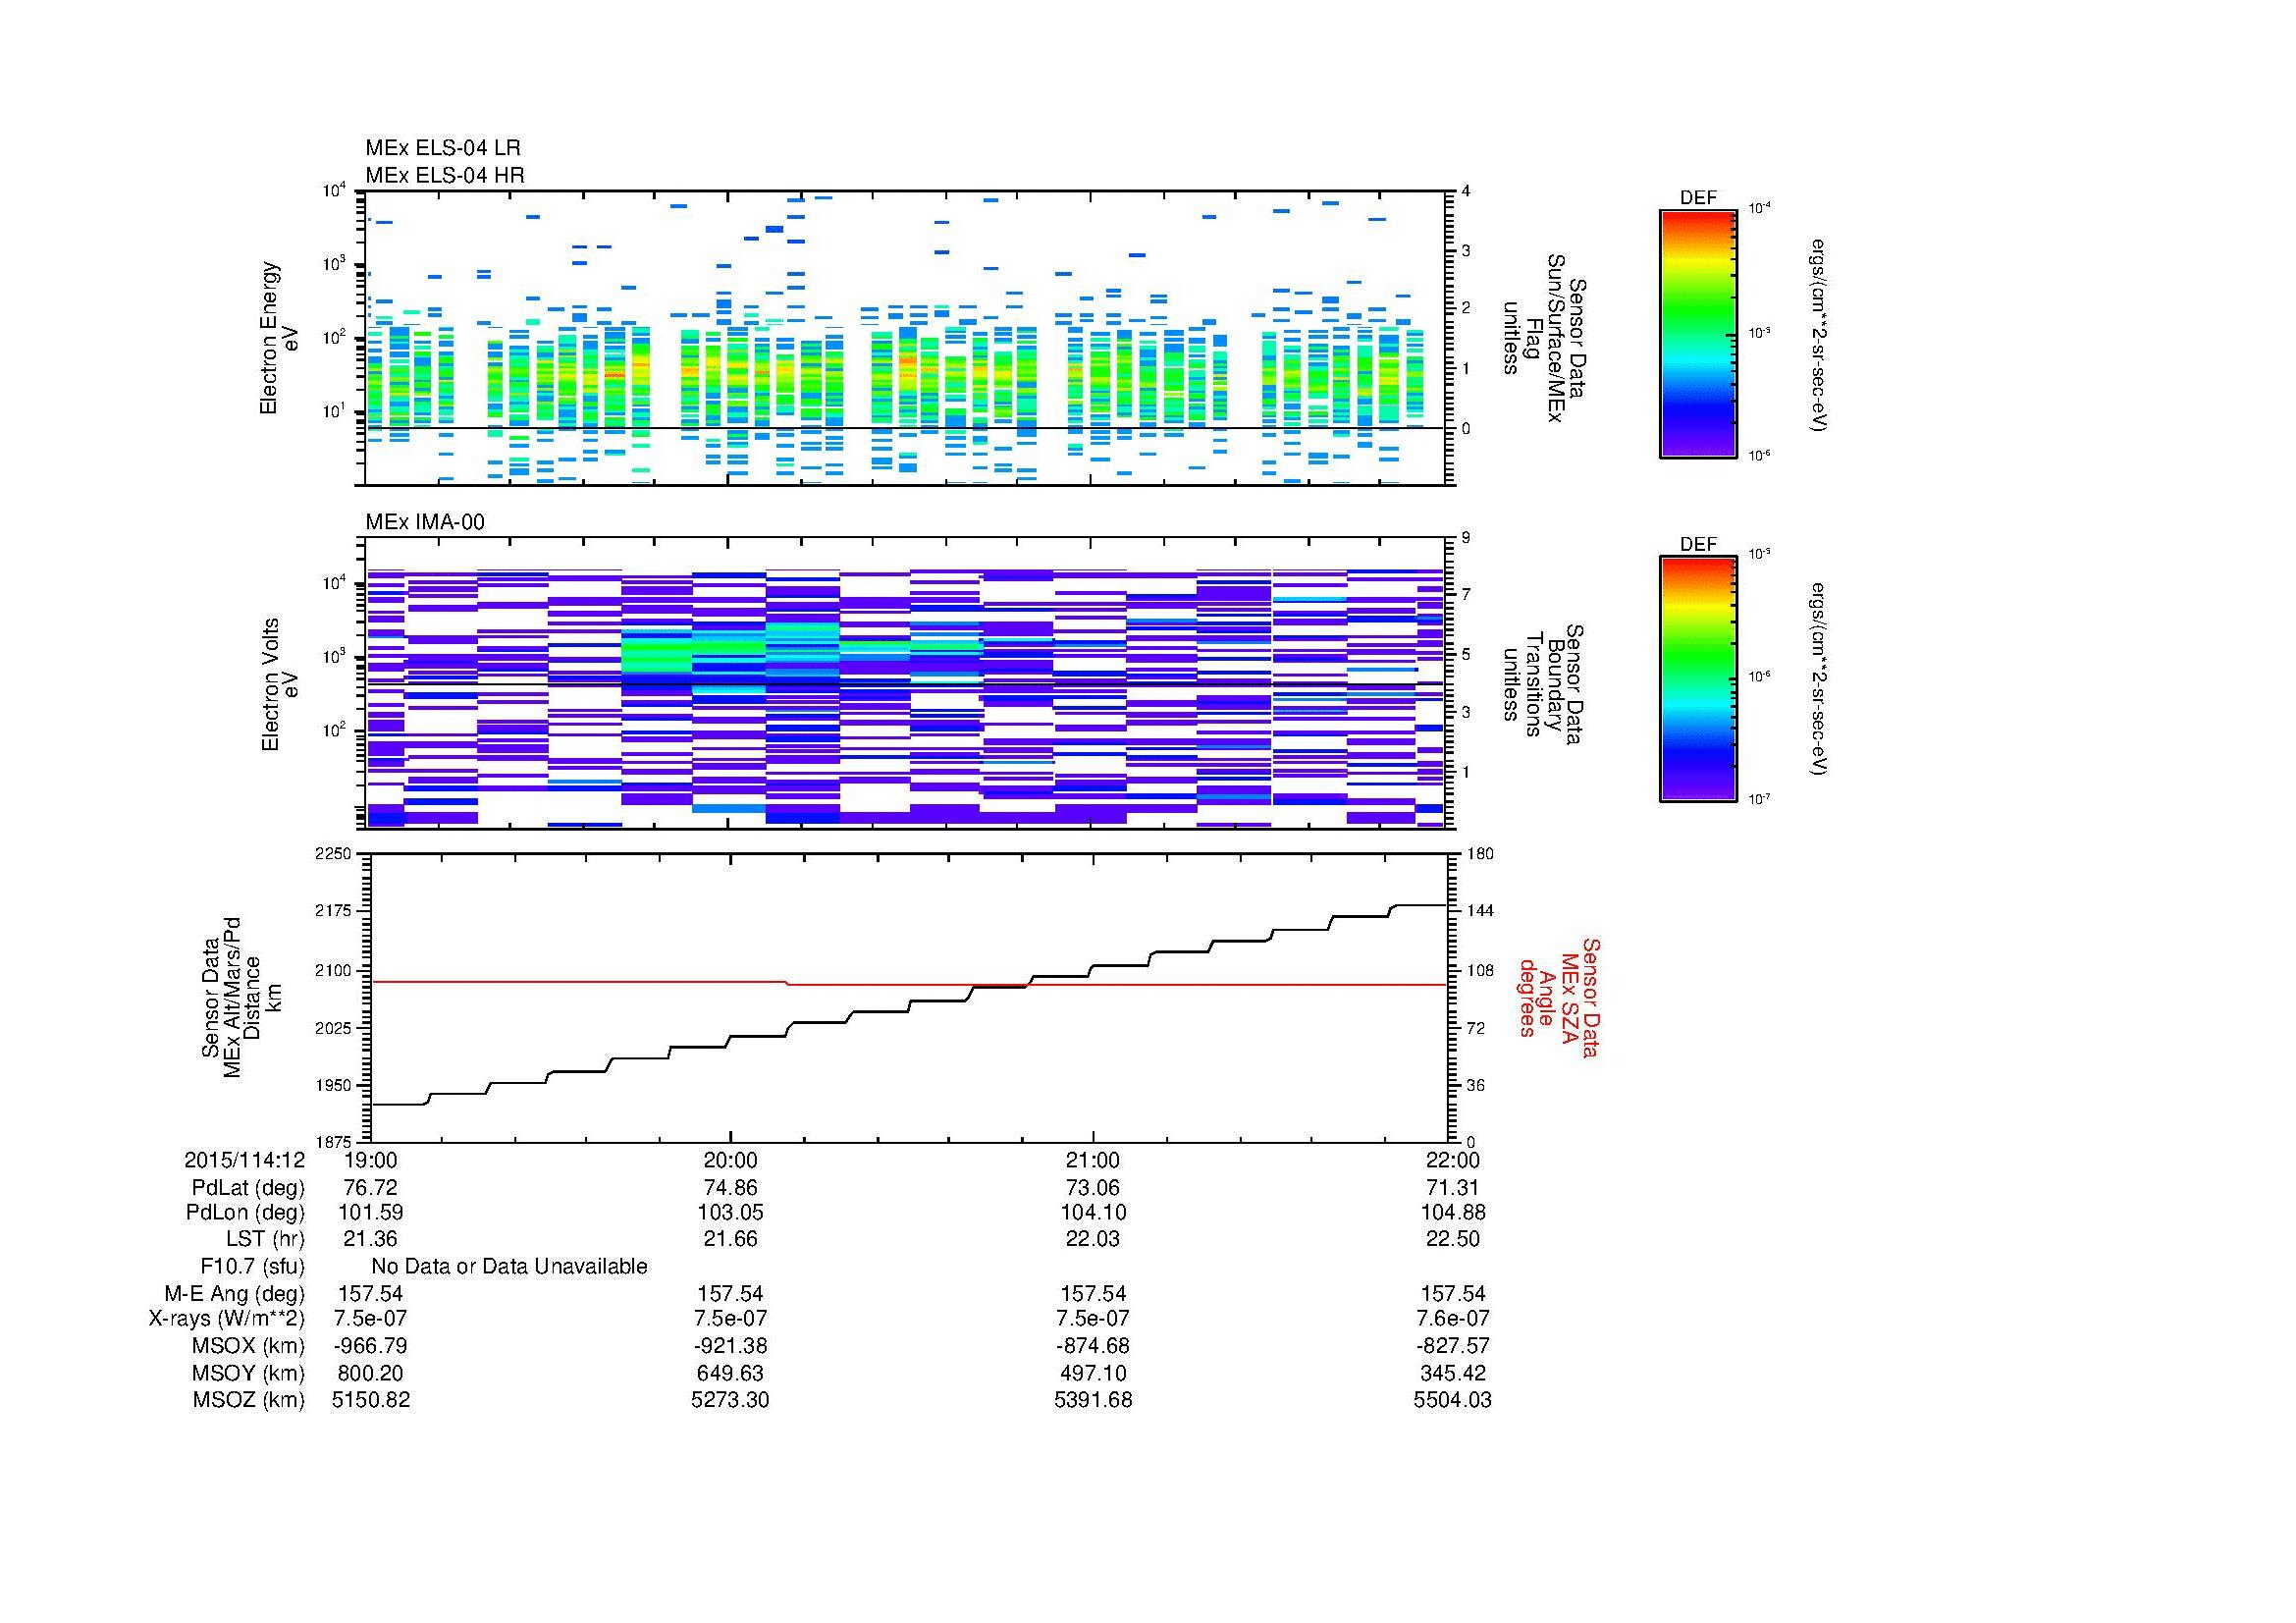Click the MSOY value 649.63
Screen dimensions: 2296x1623
(731, 1374)
